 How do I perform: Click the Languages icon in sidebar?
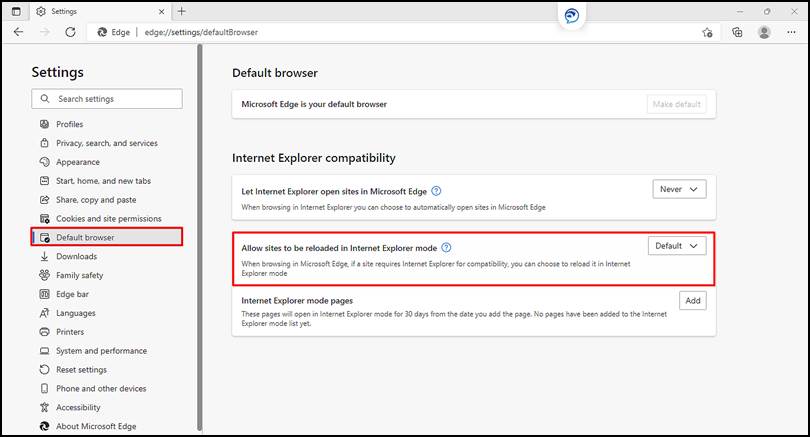44,313
